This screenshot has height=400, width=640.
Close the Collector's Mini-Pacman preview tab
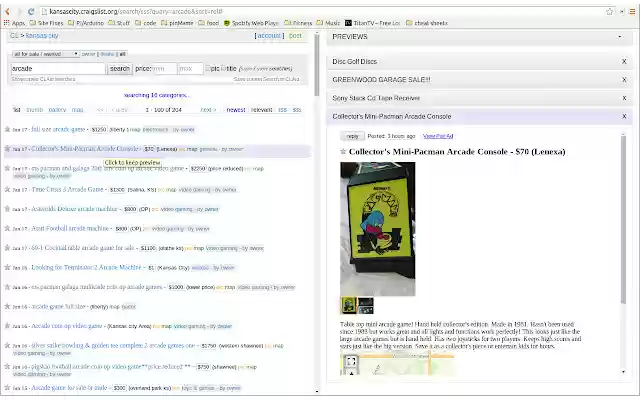click(x=624, y=117)
